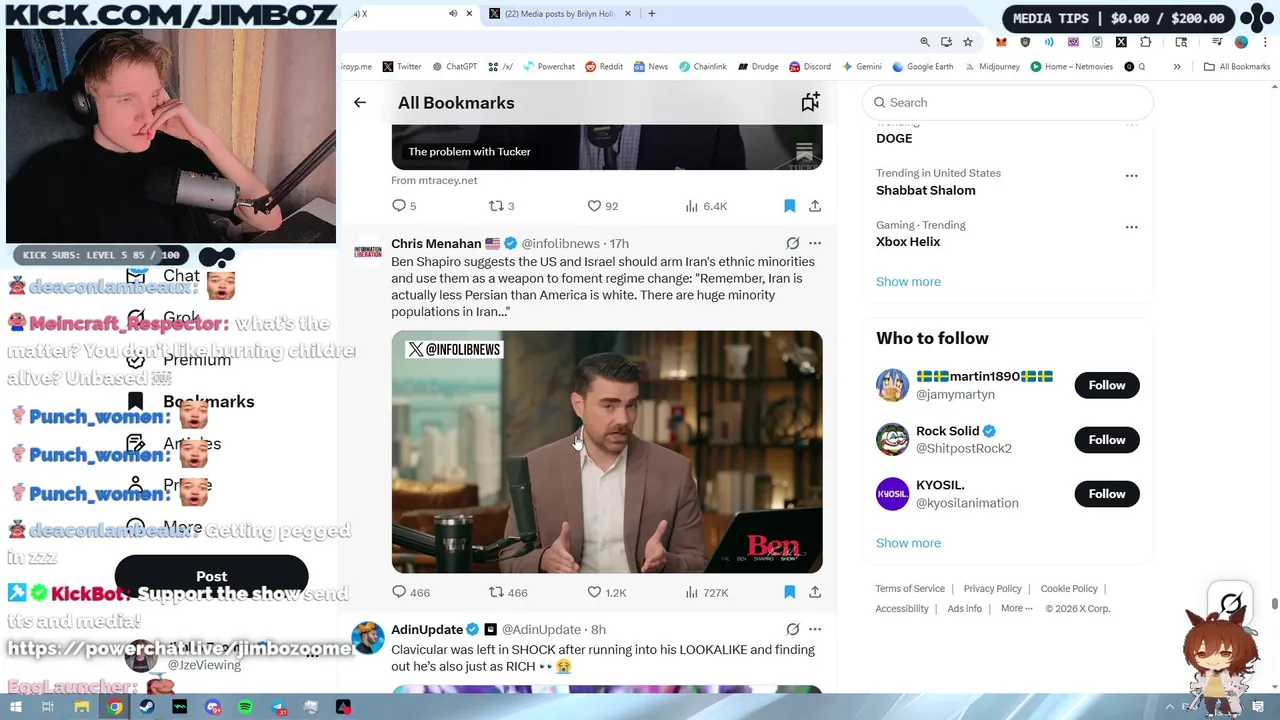The width and height of the screenshot is (1280, 720).
Task: Follow Rock Solid (@ShitpostRock2)
Action: 1107,440
